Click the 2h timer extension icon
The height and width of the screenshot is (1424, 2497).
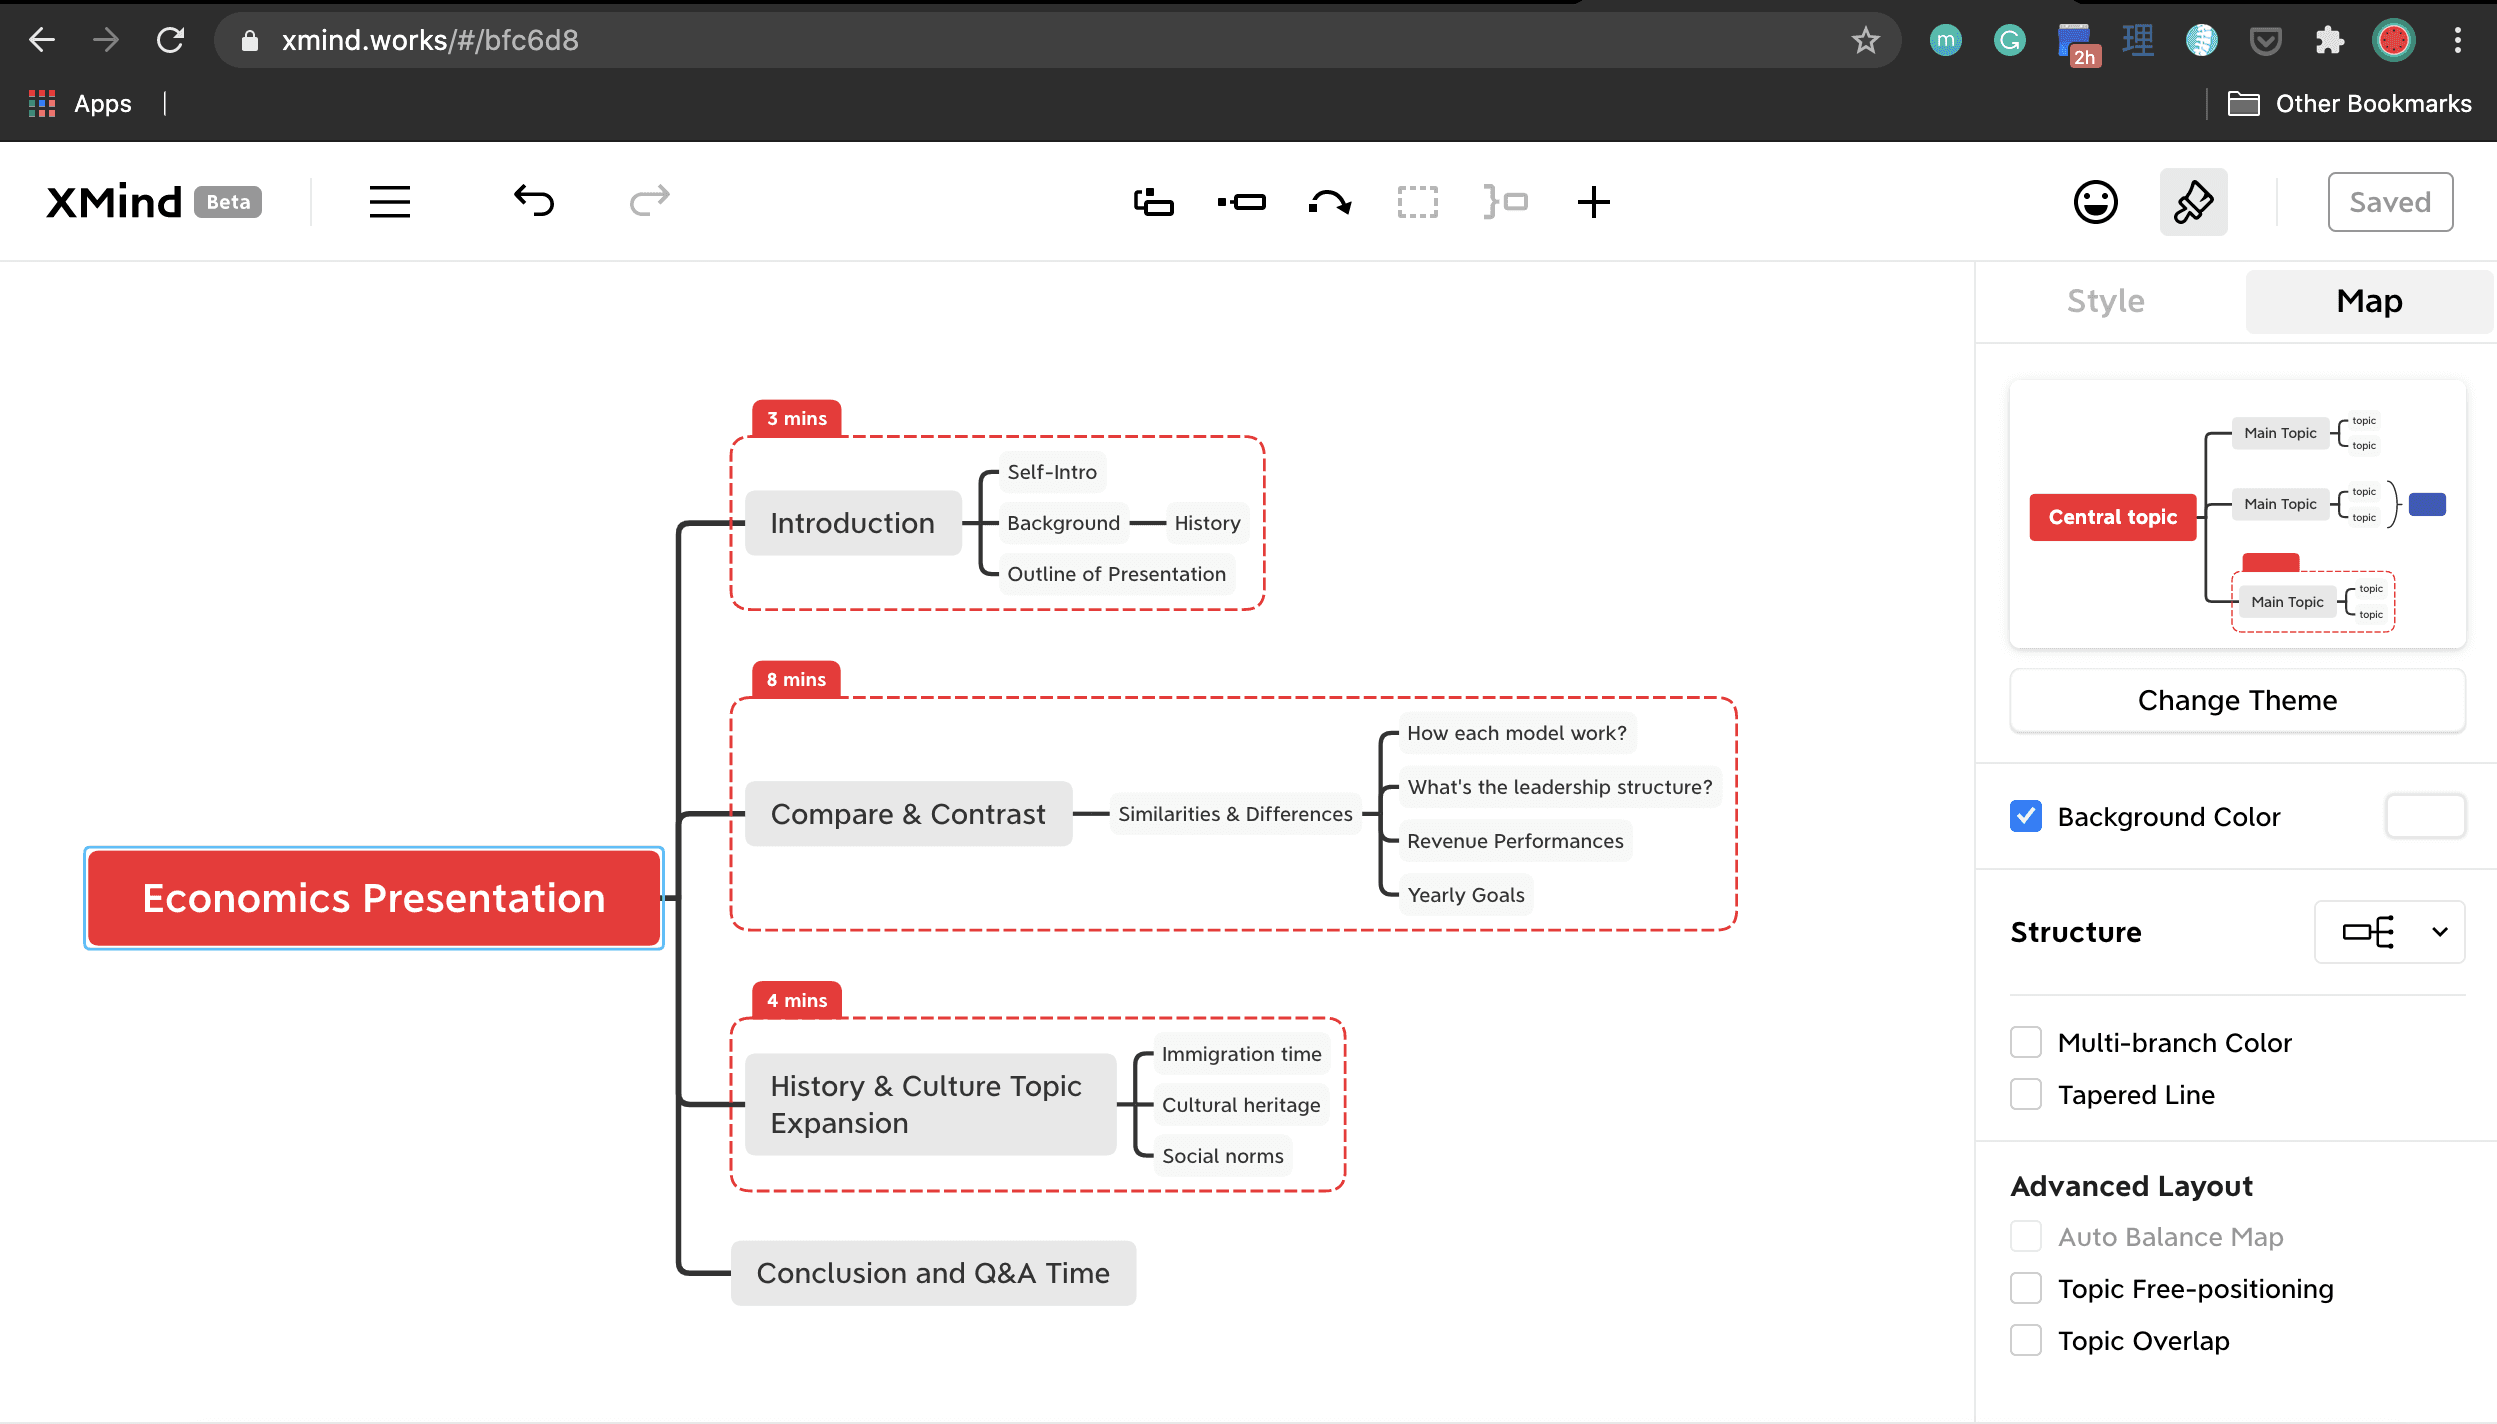2077,43
